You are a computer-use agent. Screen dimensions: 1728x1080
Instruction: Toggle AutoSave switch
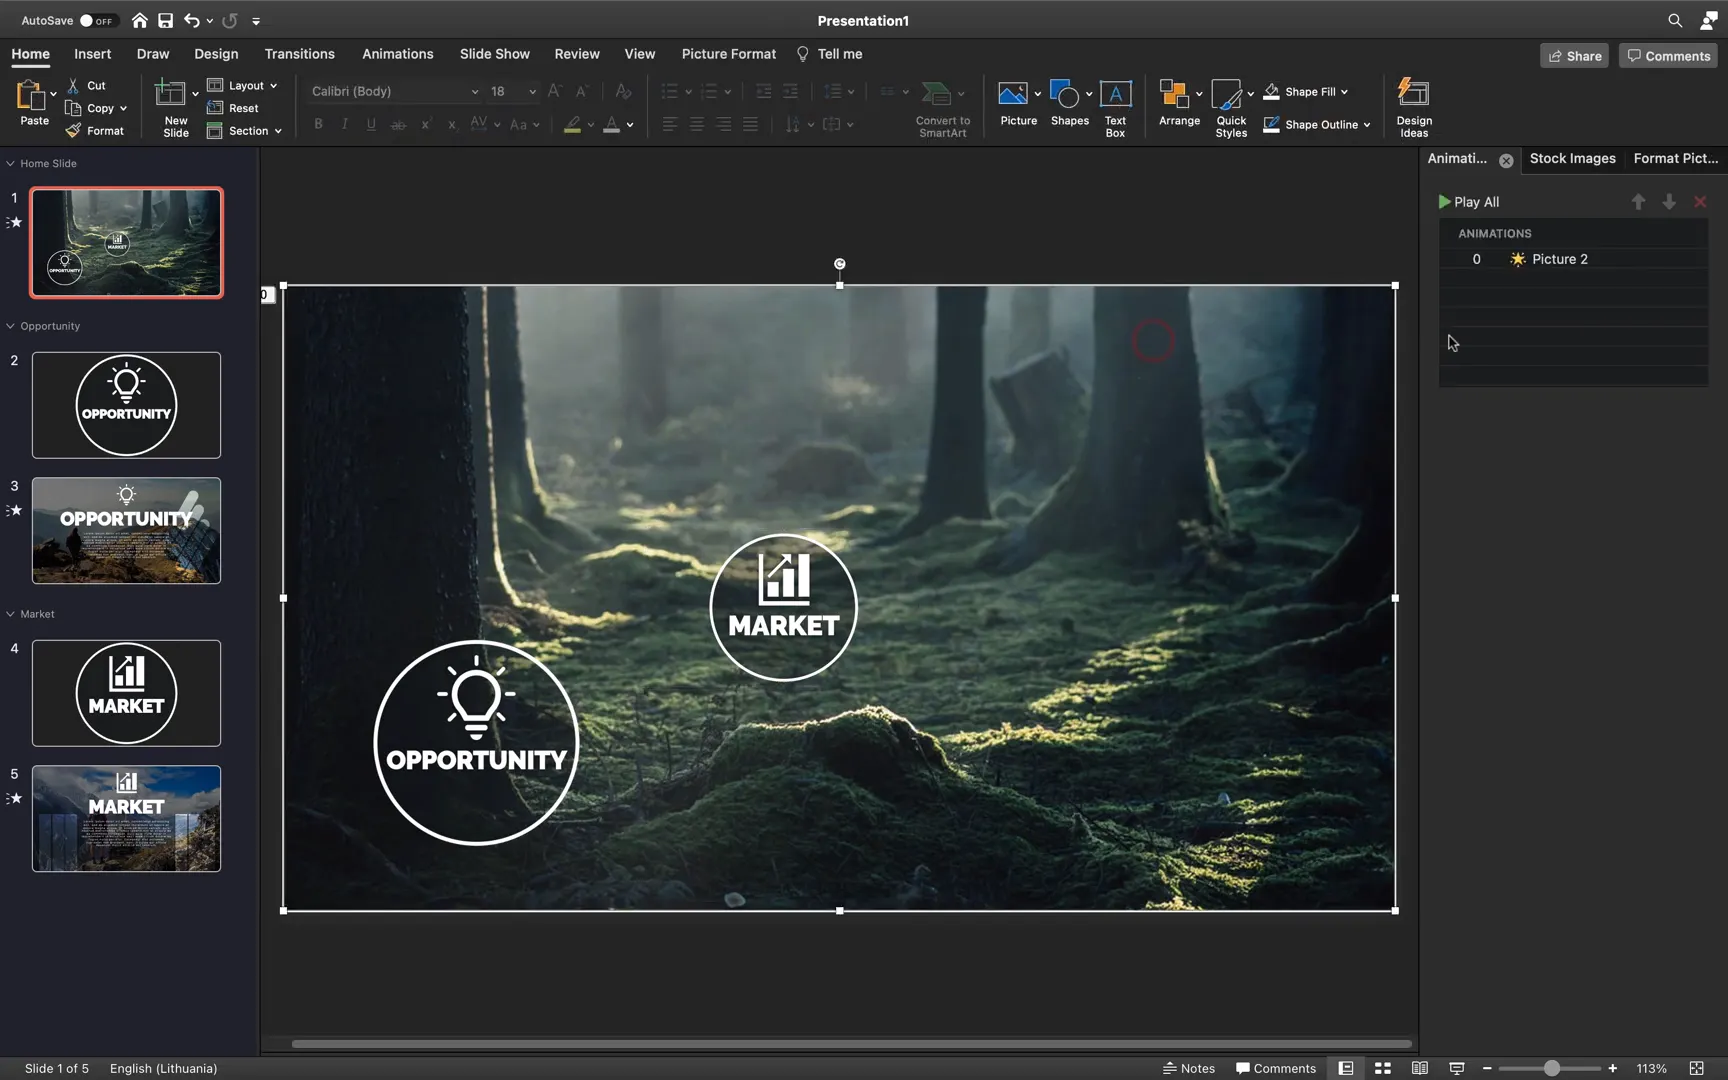click(97, 20)
